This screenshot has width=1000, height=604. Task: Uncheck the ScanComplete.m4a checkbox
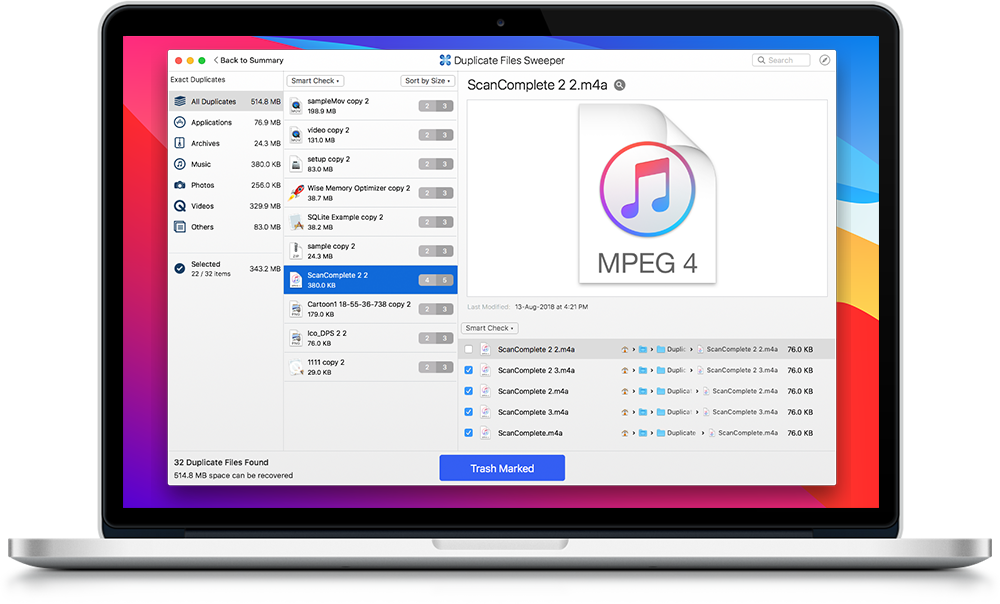click(x=469, y=433)
